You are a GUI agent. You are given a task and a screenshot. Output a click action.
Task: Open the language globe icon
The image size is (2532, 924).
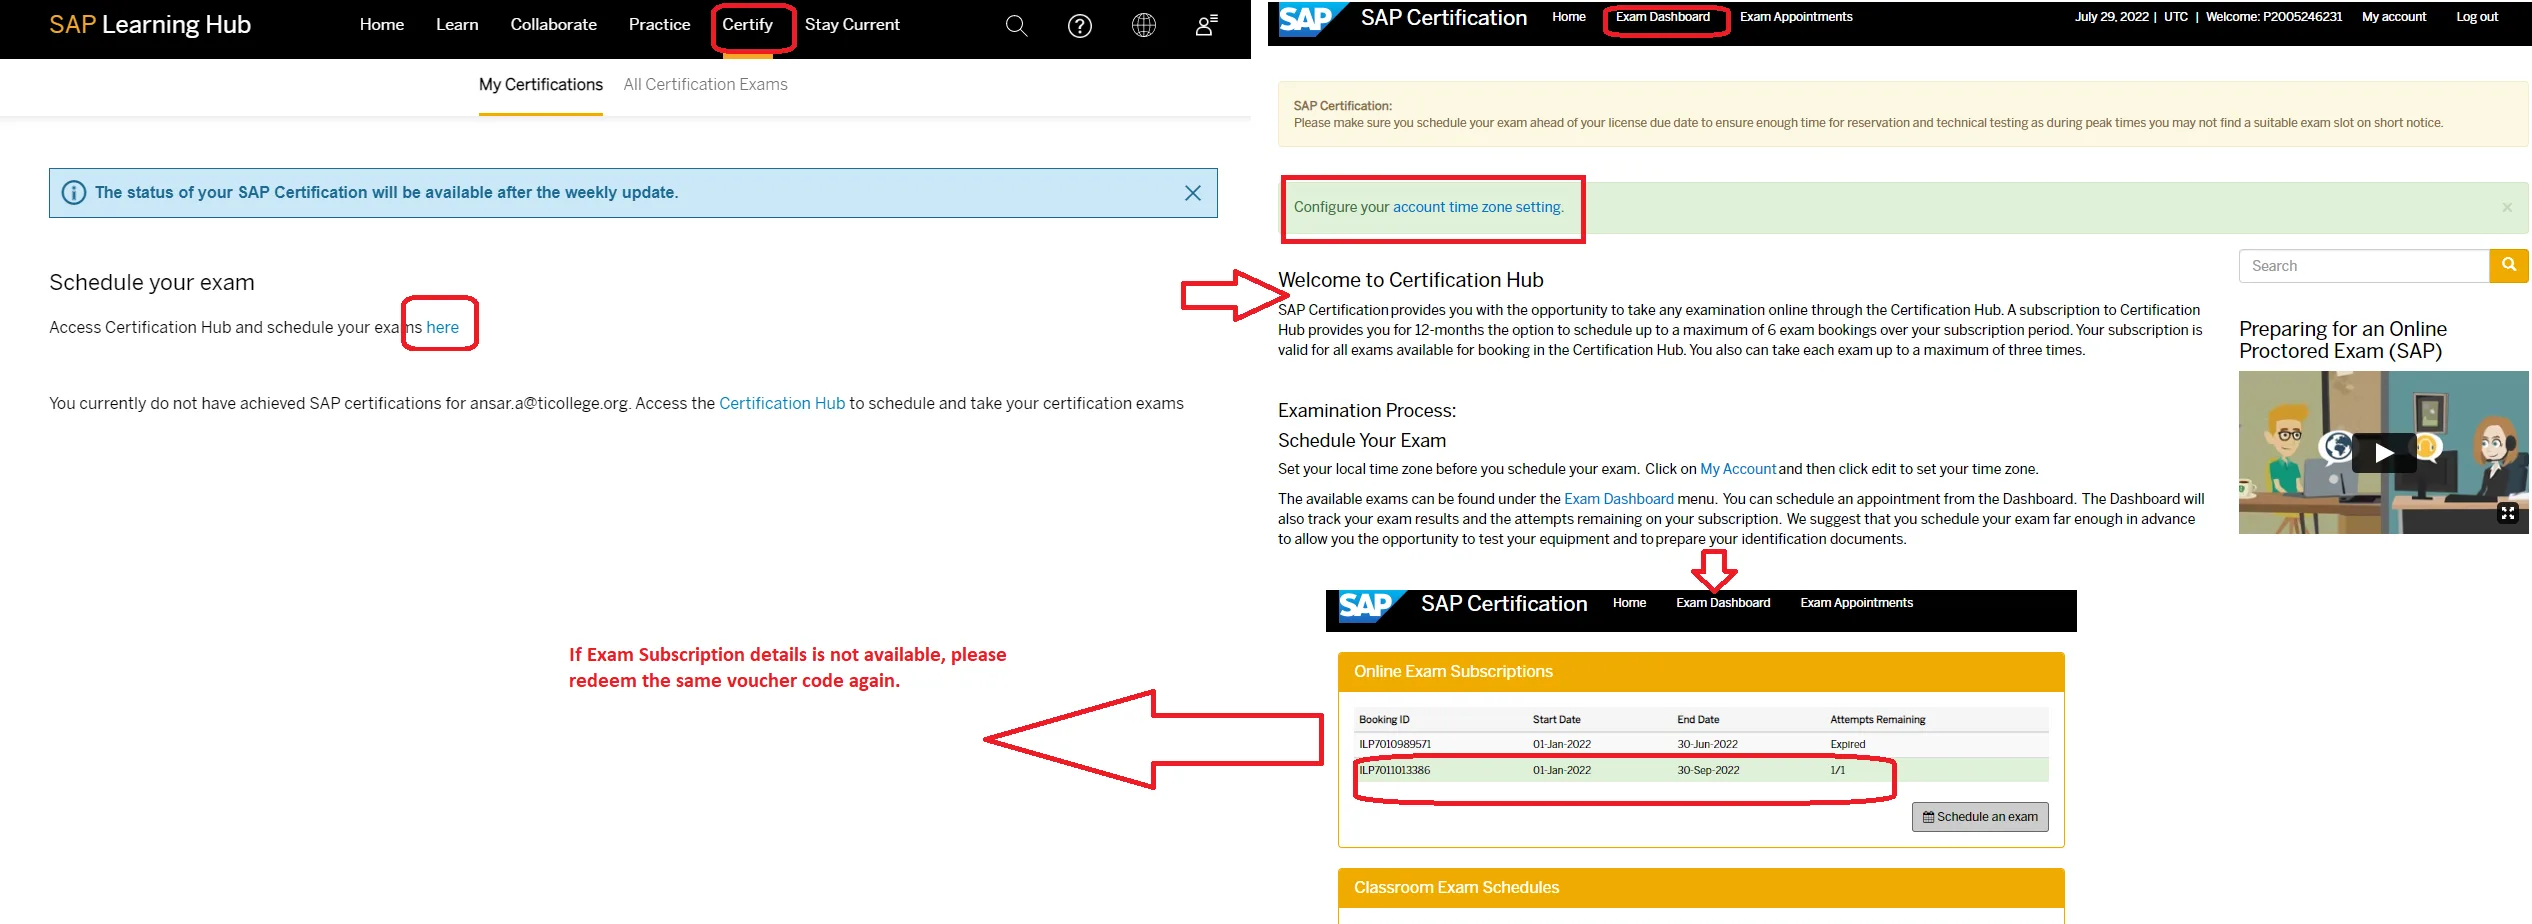pos(1144,26)
